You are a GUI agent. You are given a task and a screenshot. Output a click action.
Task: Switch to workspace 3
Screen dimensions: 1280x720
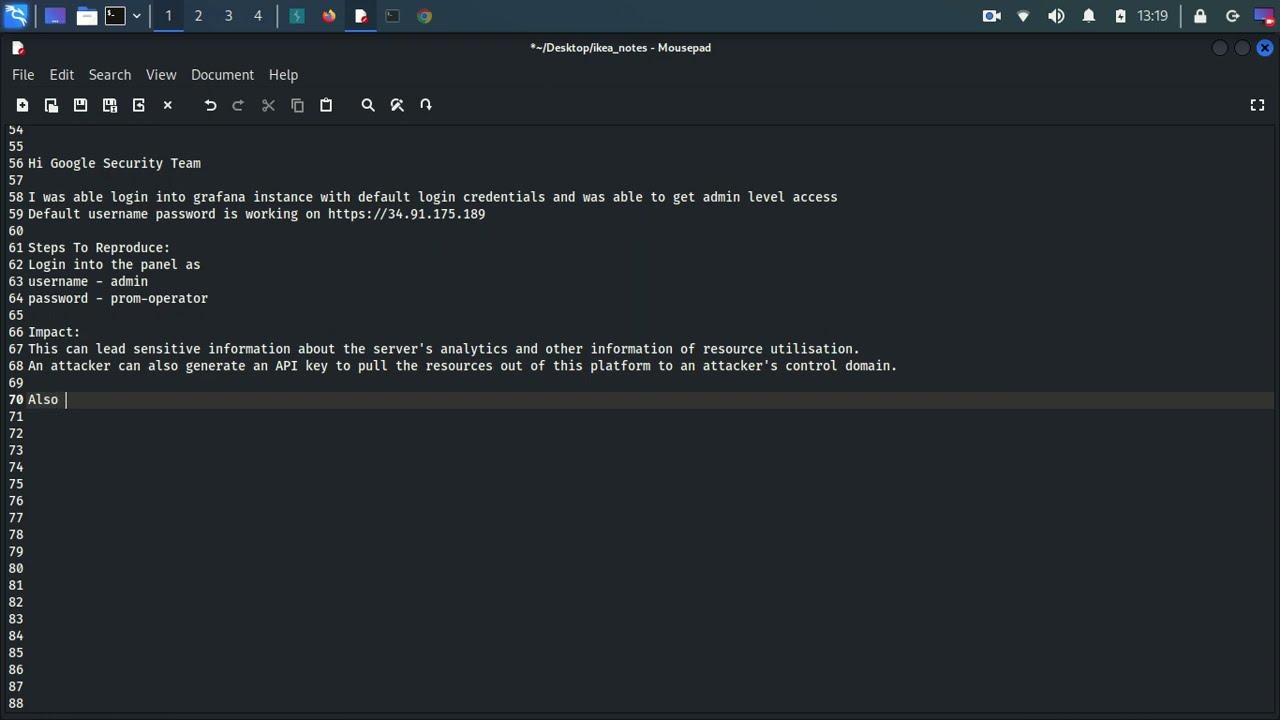pyautogui.click(x=228, y=16)
